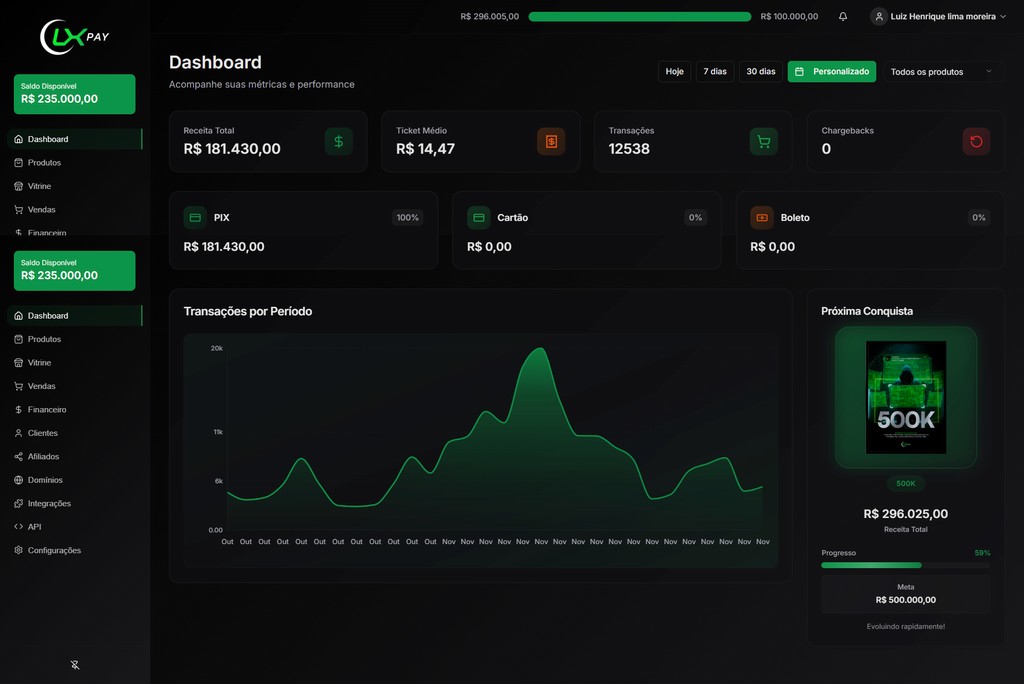Toggle the sidebar unpin icon at bottom
Screen dimensions: 1024x684
click(75, 665)
